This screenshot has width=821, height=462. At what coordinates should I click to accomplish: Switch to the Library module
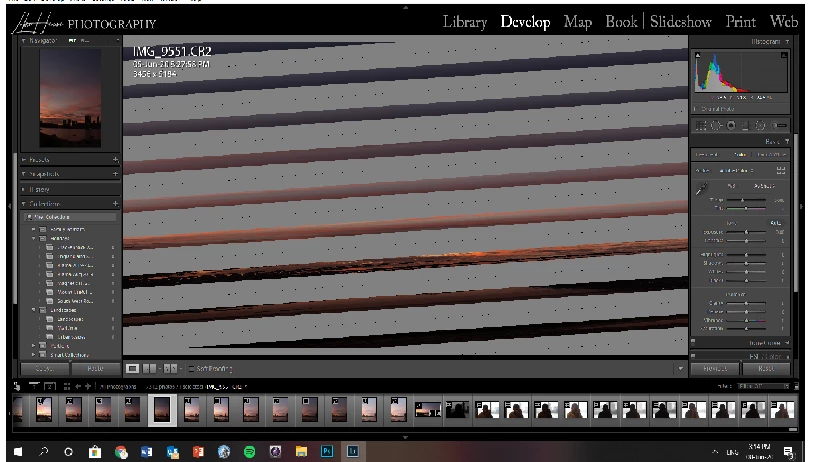pyautogui.click(x=465, y=21)
